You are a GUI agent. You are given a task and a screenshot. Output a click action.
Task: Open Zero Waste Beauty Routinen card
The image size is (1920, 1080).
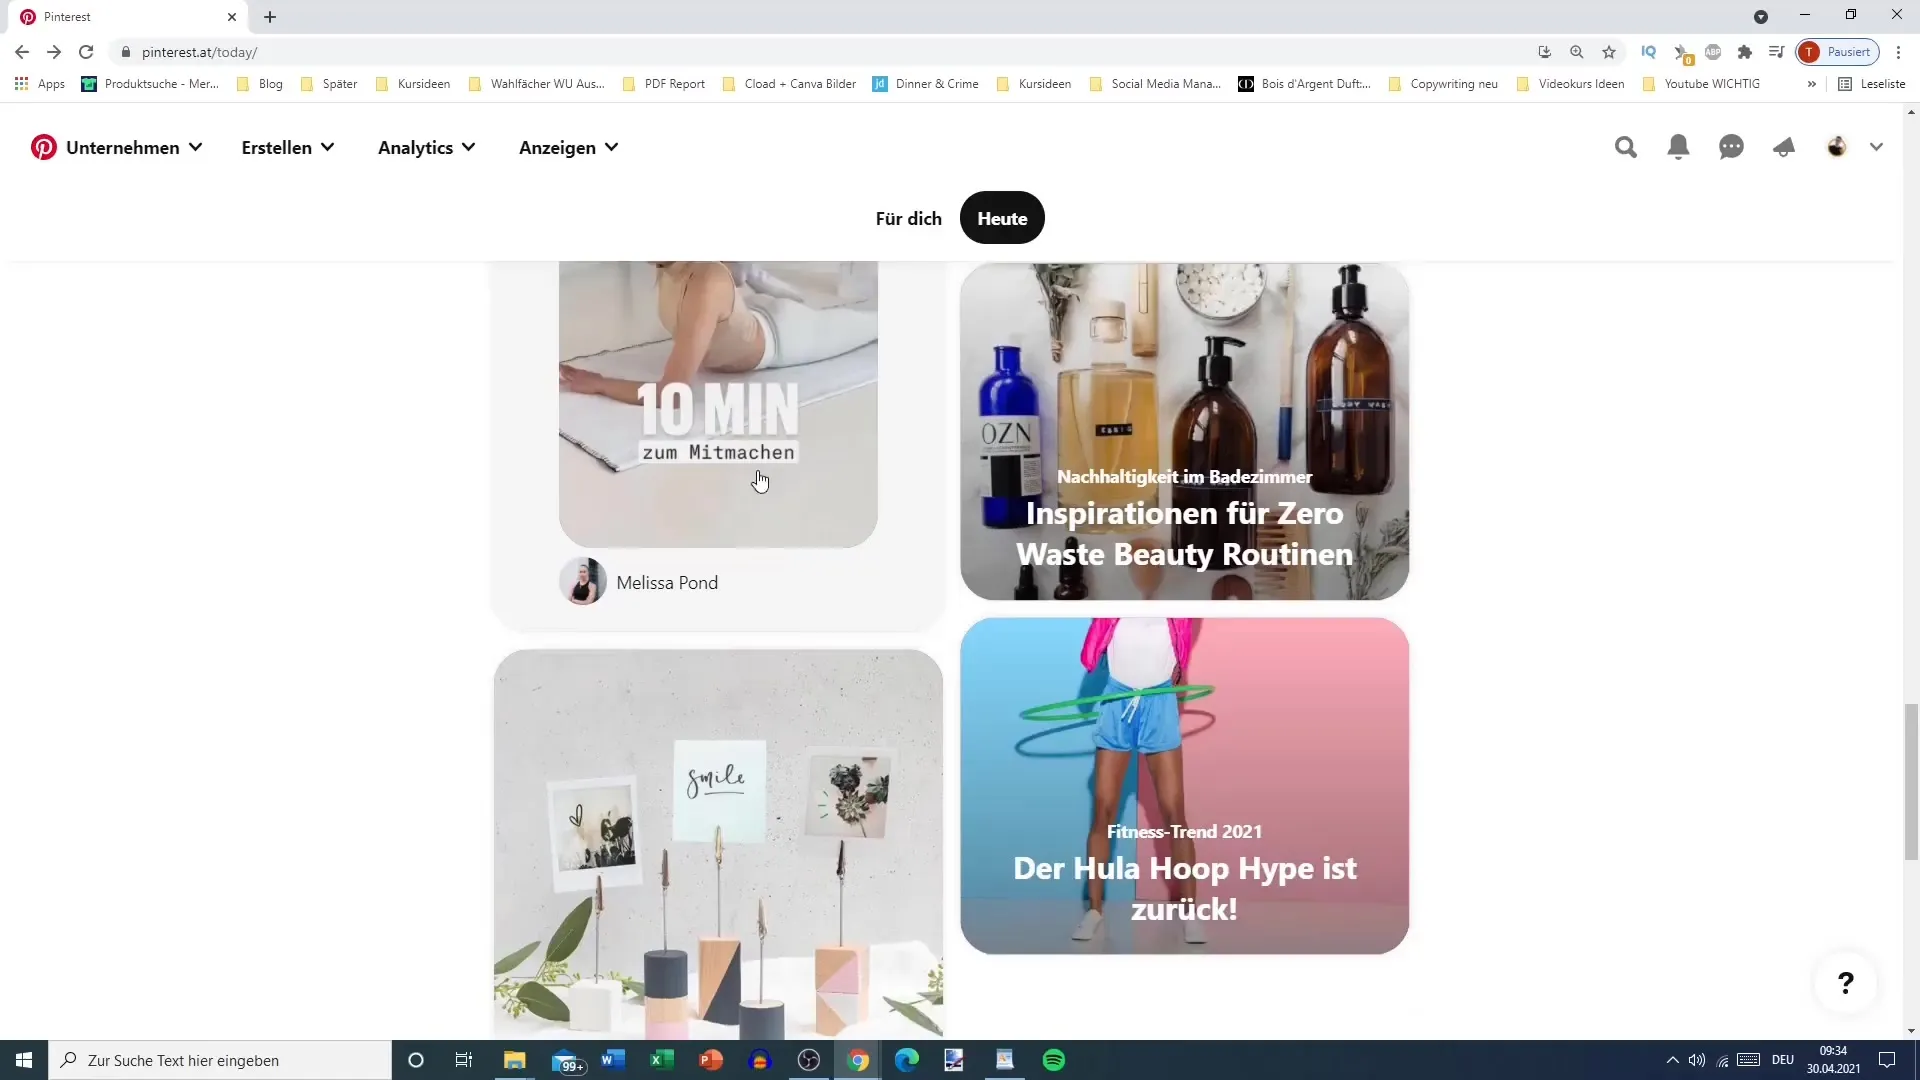click(x=1184, y=431)
